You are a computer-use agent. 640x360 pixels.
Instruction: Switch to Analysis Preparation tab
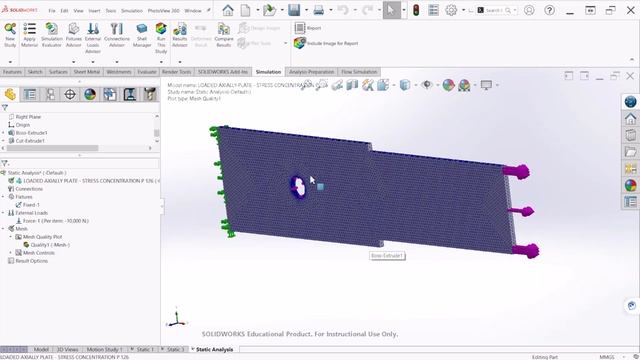tap(311, 72)
